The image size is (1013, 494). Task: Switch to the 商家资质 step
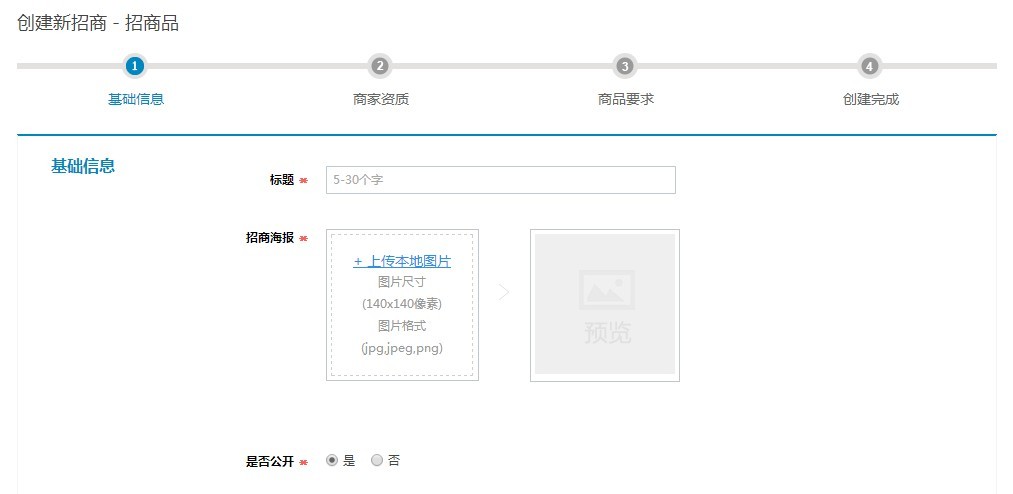pyautogui.click(x=381, y=99)
